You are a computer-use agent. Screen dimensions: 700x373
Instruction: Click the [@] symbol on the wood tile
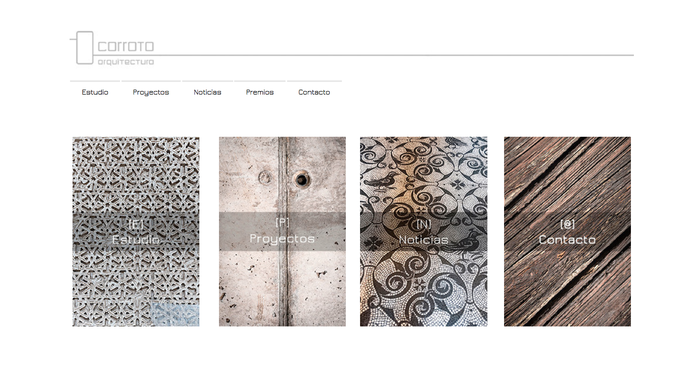567,224
